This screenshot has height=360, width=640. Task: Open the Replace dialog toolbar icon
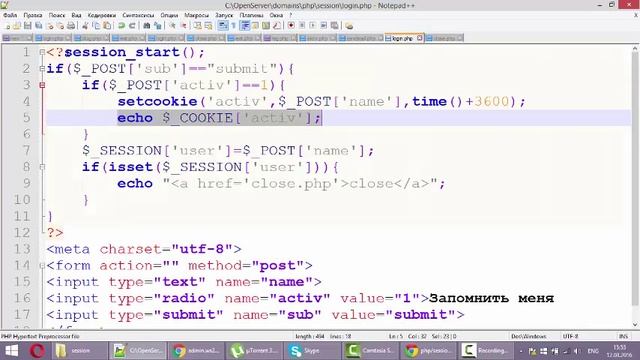(x=158, y=26)
